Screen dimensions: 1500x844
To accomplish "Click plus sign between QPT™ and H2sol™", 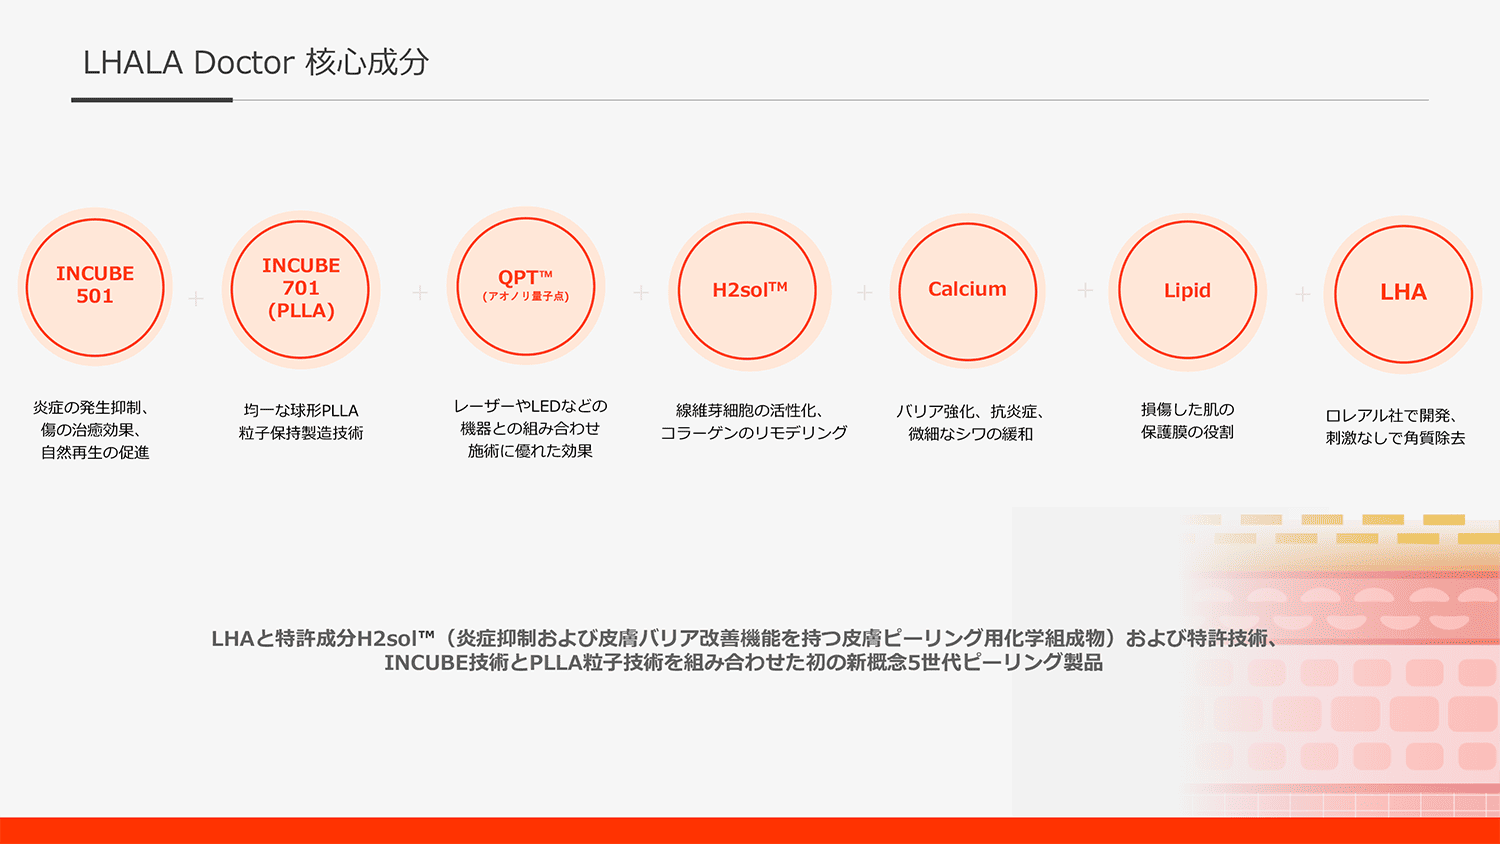I will pyautogui.click(x=641, y=292).
